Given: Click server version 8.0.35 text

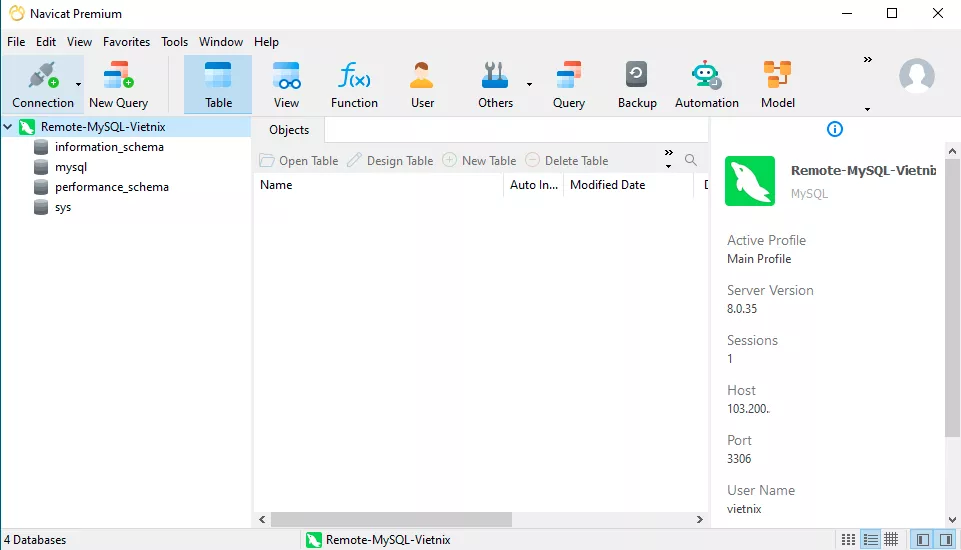Looking at the screenshot, I should 742,309.
